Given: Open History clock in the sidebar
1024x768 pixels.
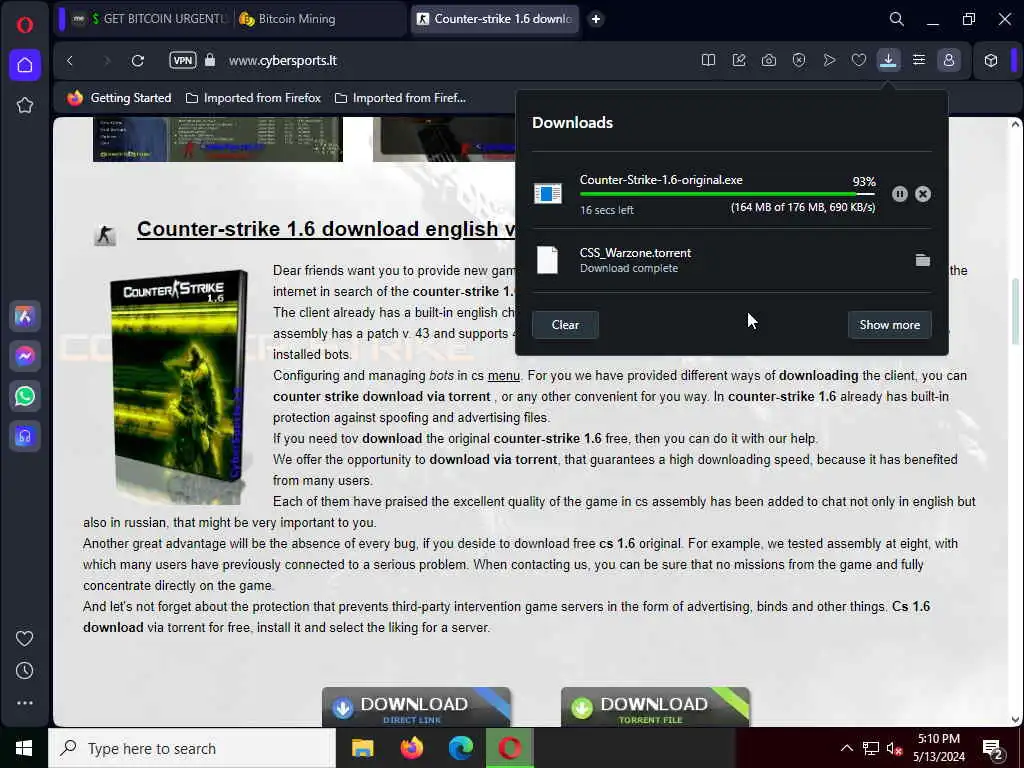Looking at the screenshot, I should tap(25, 671).
